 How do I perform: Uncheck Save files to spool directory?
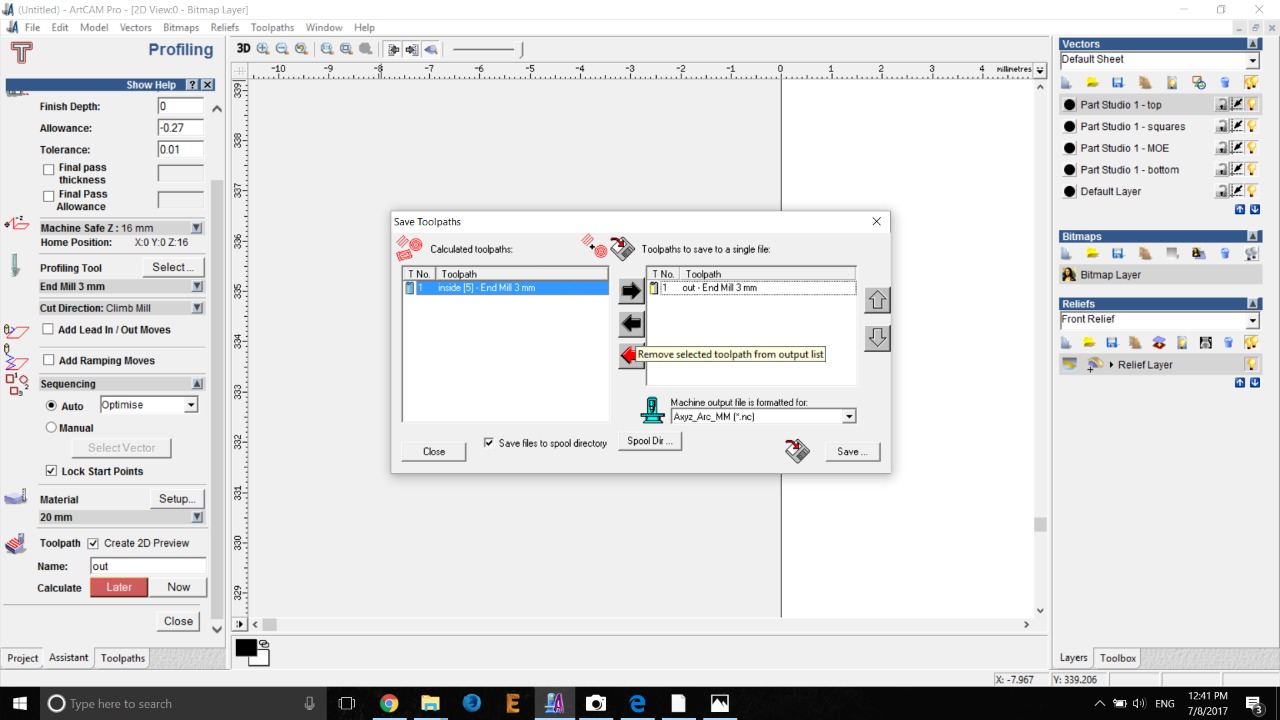tap(489, 443)
